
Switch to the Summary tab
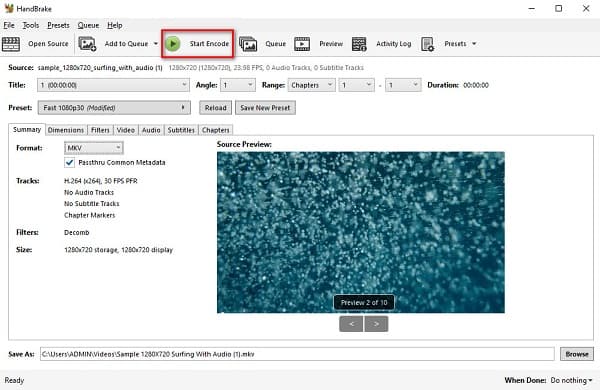[x=27, y=129]
